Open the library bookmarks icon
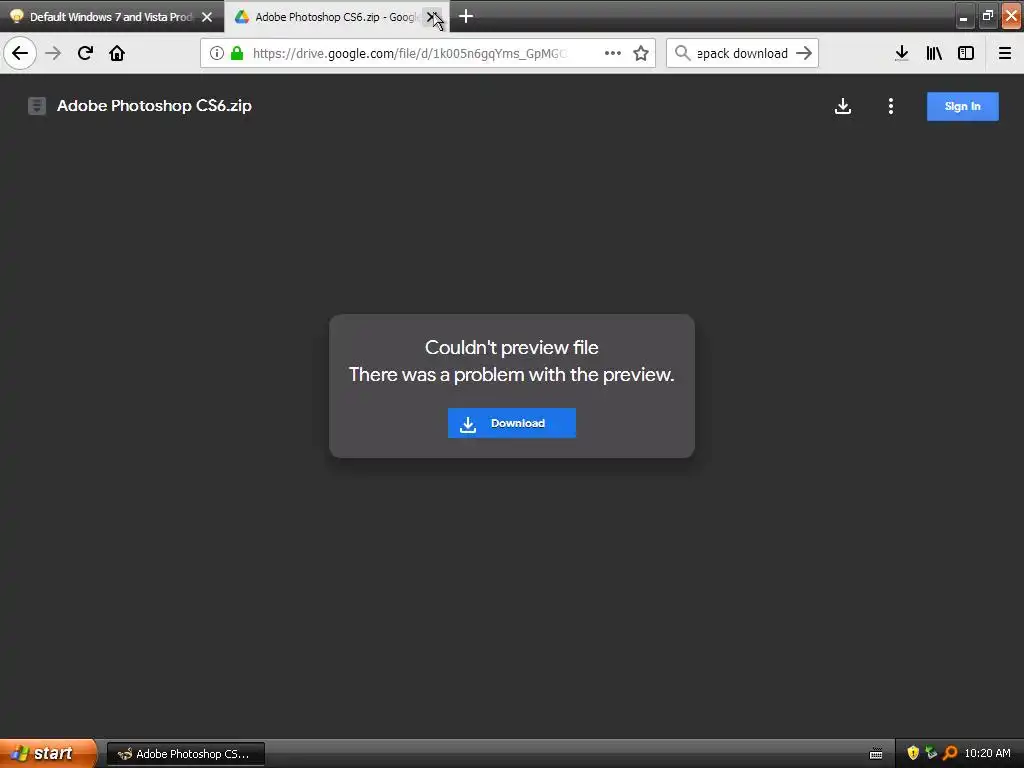Screen dimensions: 1024x768 click(934, 53)
